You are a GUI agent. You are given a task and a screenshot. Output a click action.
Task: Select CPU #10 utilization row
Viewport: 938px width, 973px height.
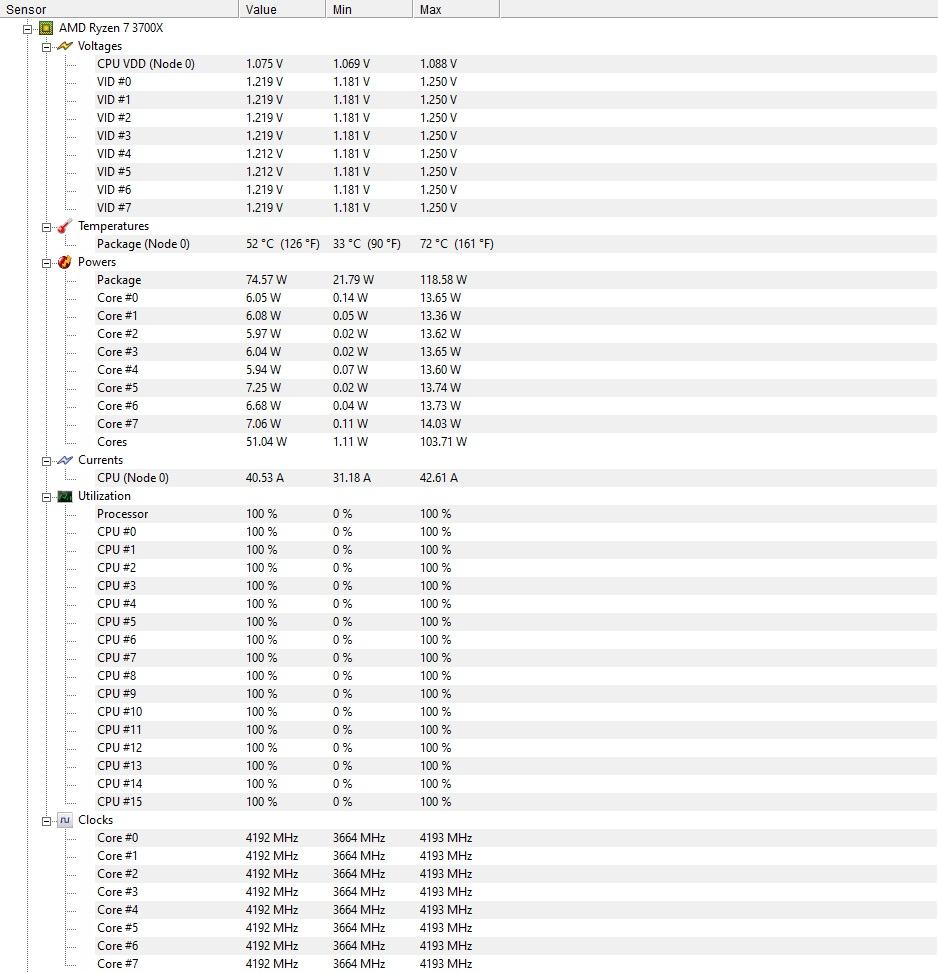(515, 712)
